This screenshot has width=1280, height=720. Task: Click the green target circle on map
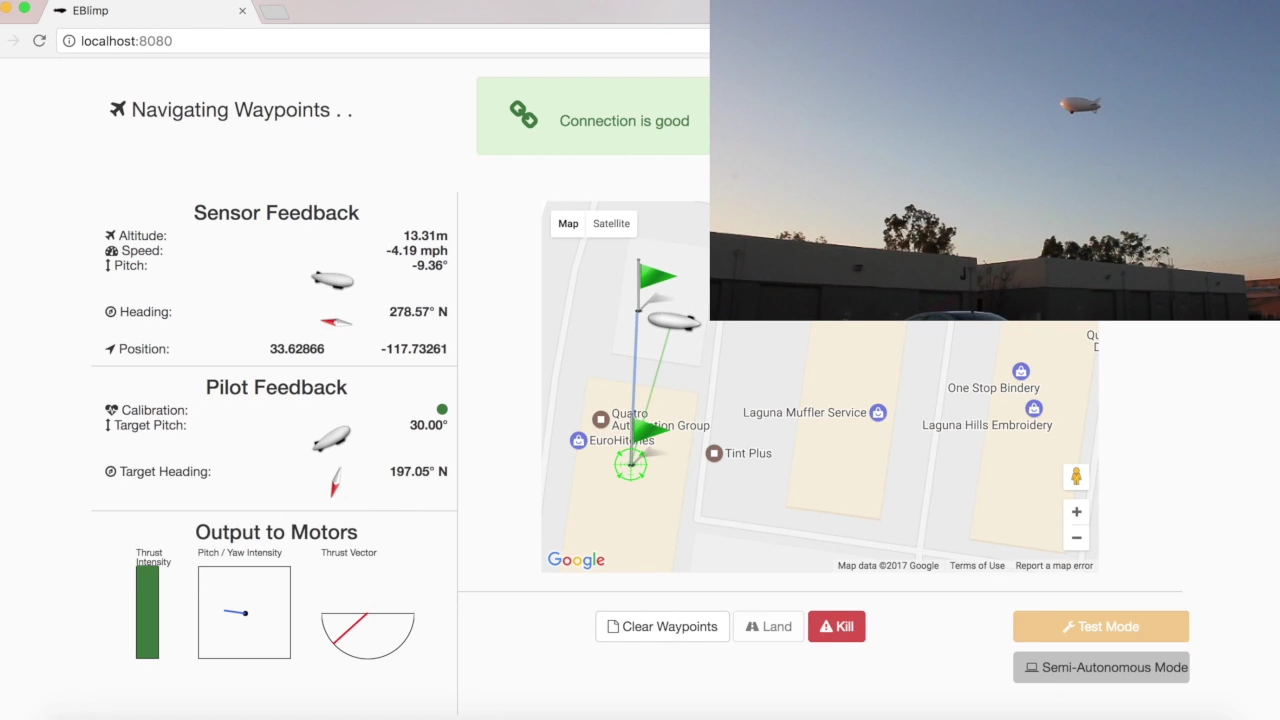coord(630,464)
